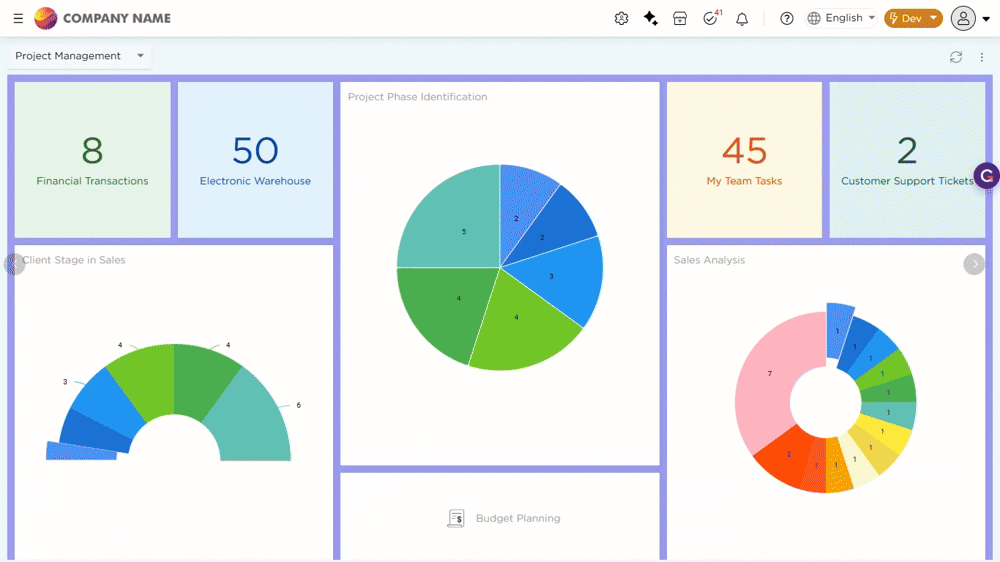The image size is (1000, 562).
Task: Click the notifications bell icon
Action: click(x=742, y=18)
